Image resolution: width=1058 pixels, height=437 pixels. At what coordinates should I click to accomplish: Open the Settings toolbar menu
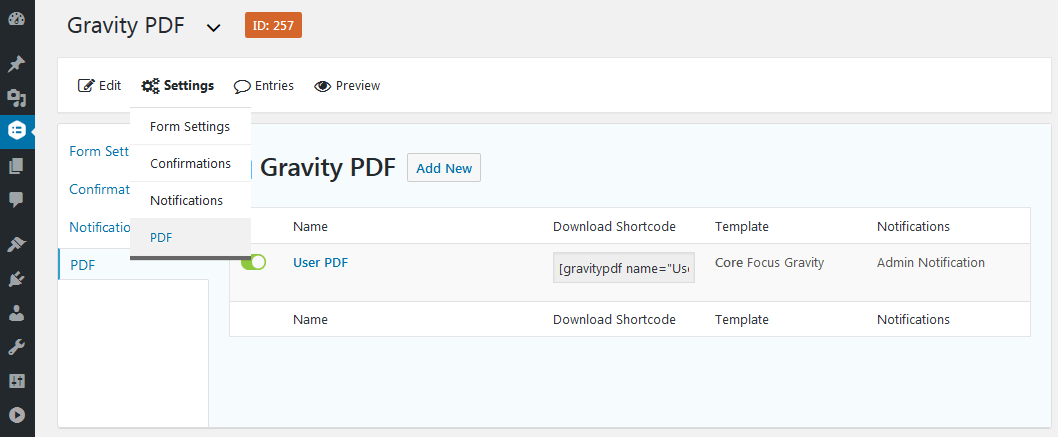click(x=177, y=86)
